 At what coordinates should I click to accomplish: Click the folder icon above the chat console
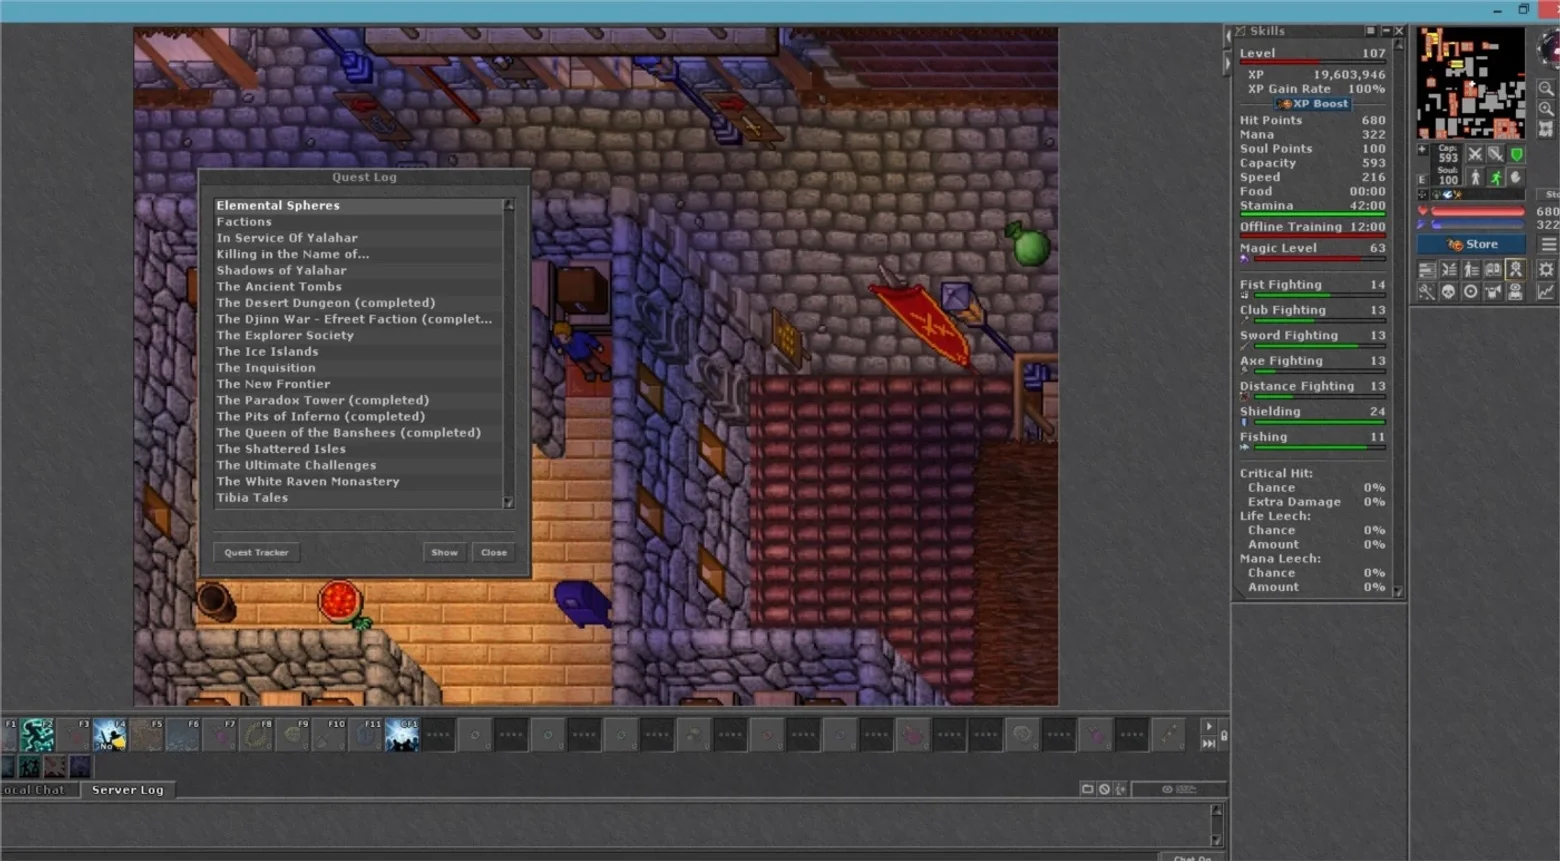coord(1088,789)
